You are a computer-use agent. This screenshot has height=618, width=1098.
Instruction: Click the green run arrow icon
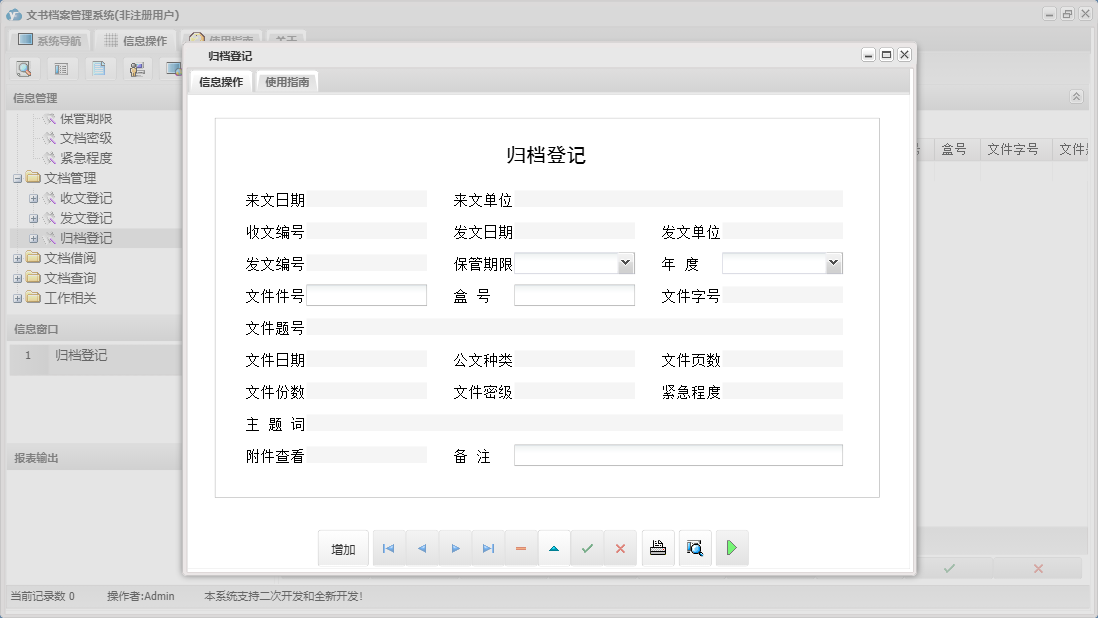pos(732,547)
